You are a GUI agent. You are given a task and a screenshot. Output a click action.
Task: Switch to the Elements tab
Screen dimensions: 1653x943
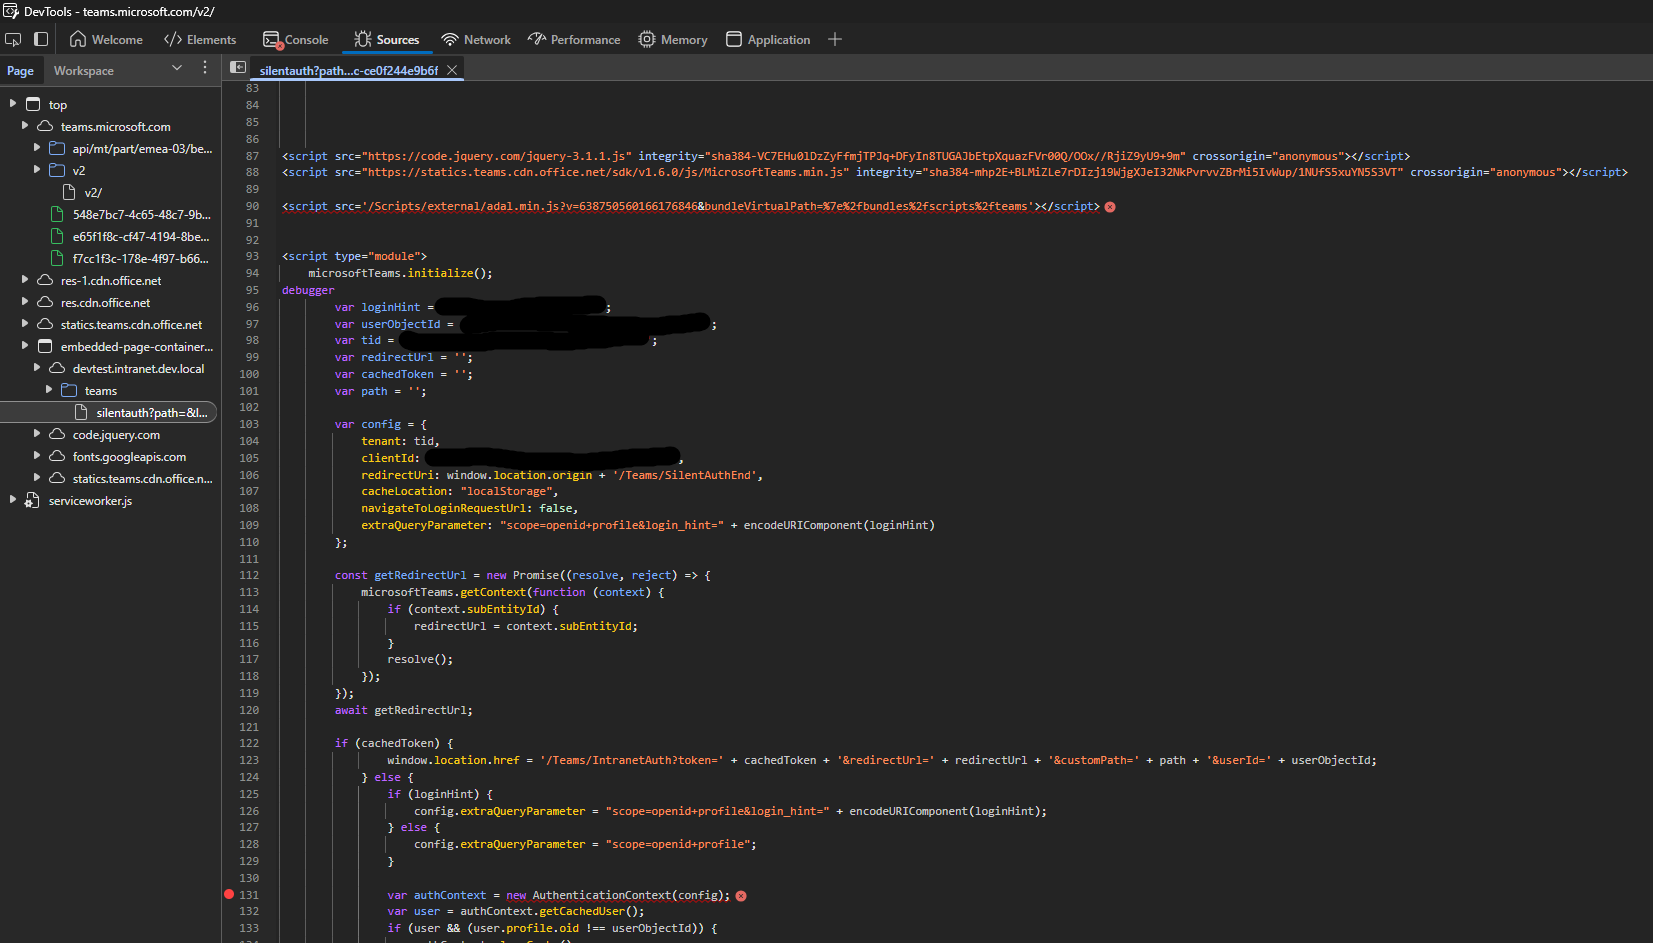pos(200,40)
